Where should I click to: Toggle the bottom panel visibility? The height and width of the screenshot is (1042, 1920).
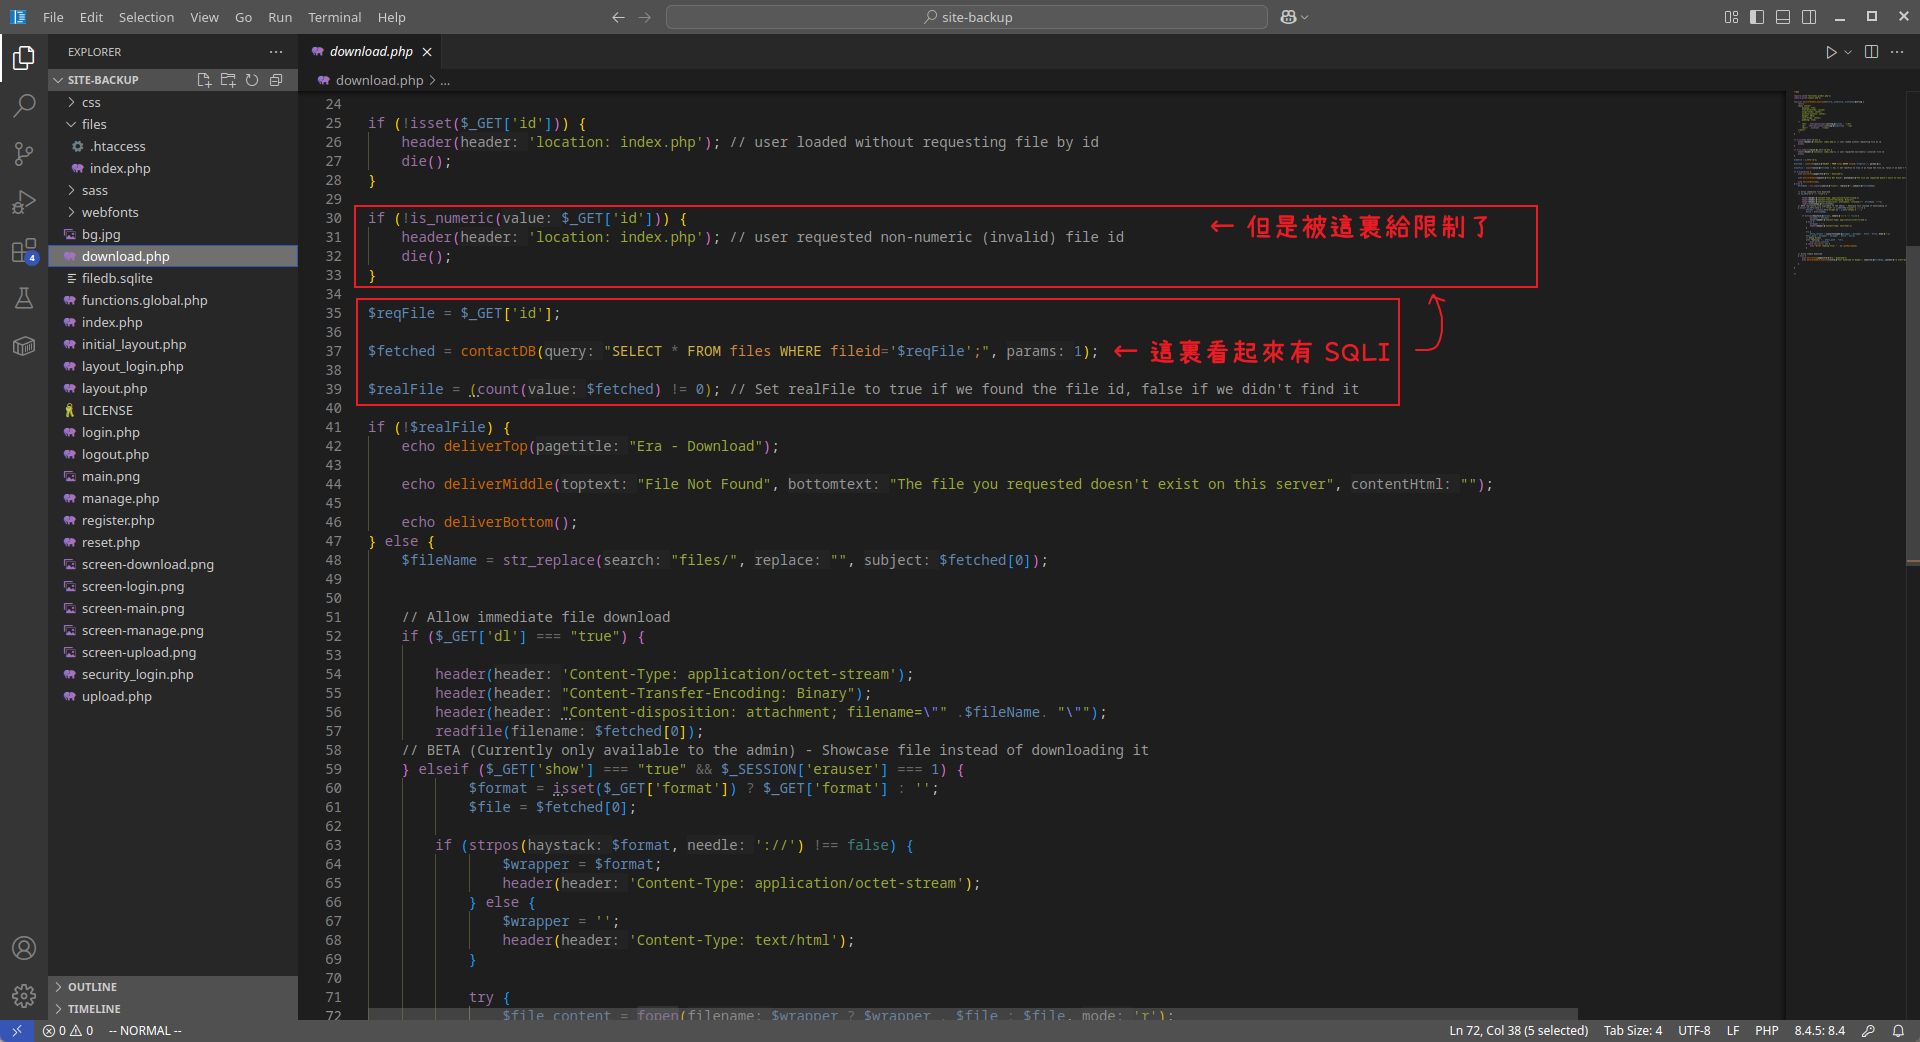pyautogui.click(x=1783, y=17)
